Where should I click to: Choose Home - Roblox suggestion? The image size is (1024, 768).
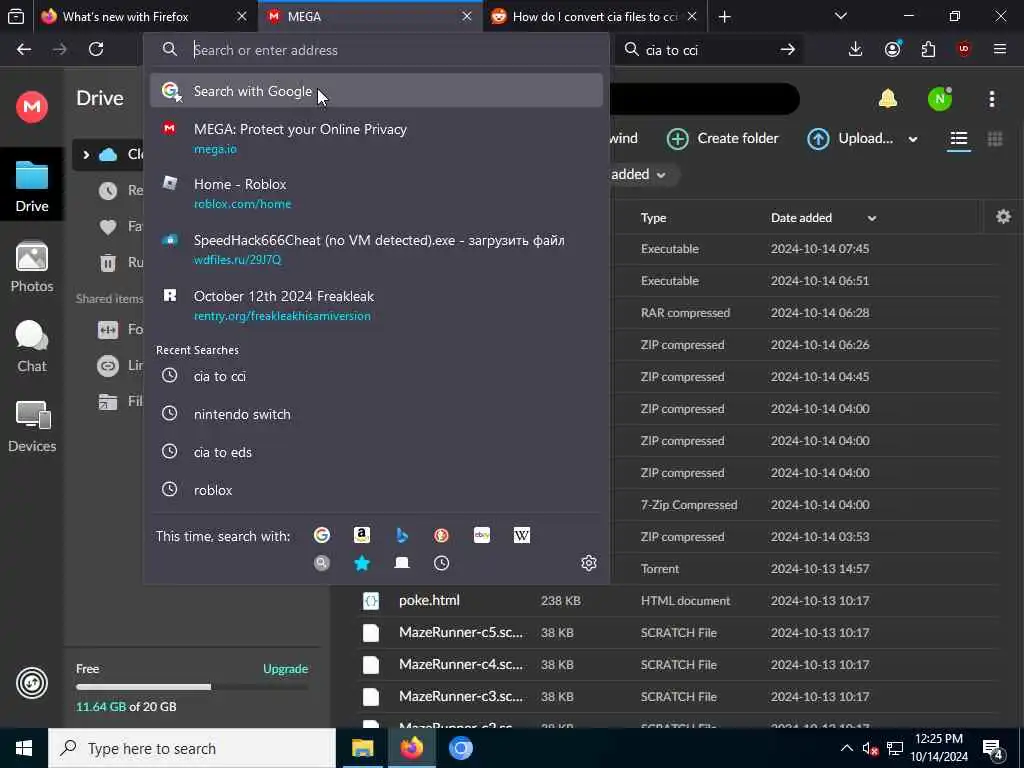tap(376, 193)
